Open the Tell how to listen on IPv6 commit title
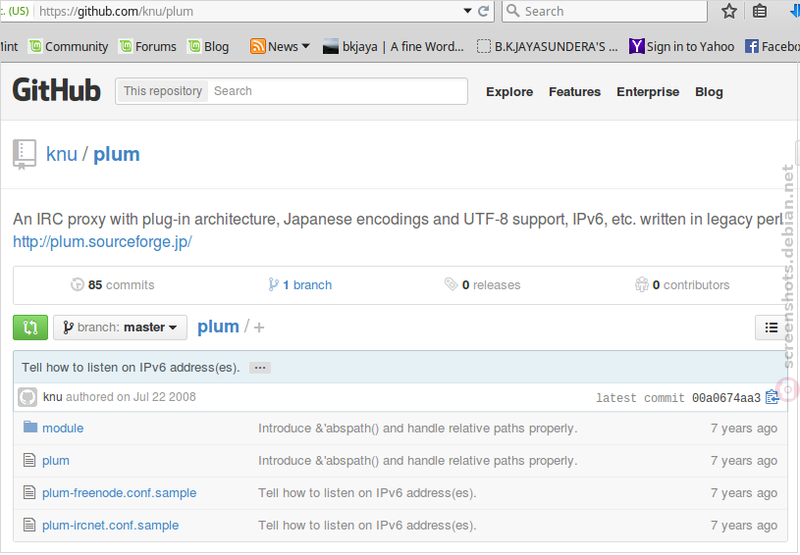This screenshot has width=800, height=555. [131, 367]
